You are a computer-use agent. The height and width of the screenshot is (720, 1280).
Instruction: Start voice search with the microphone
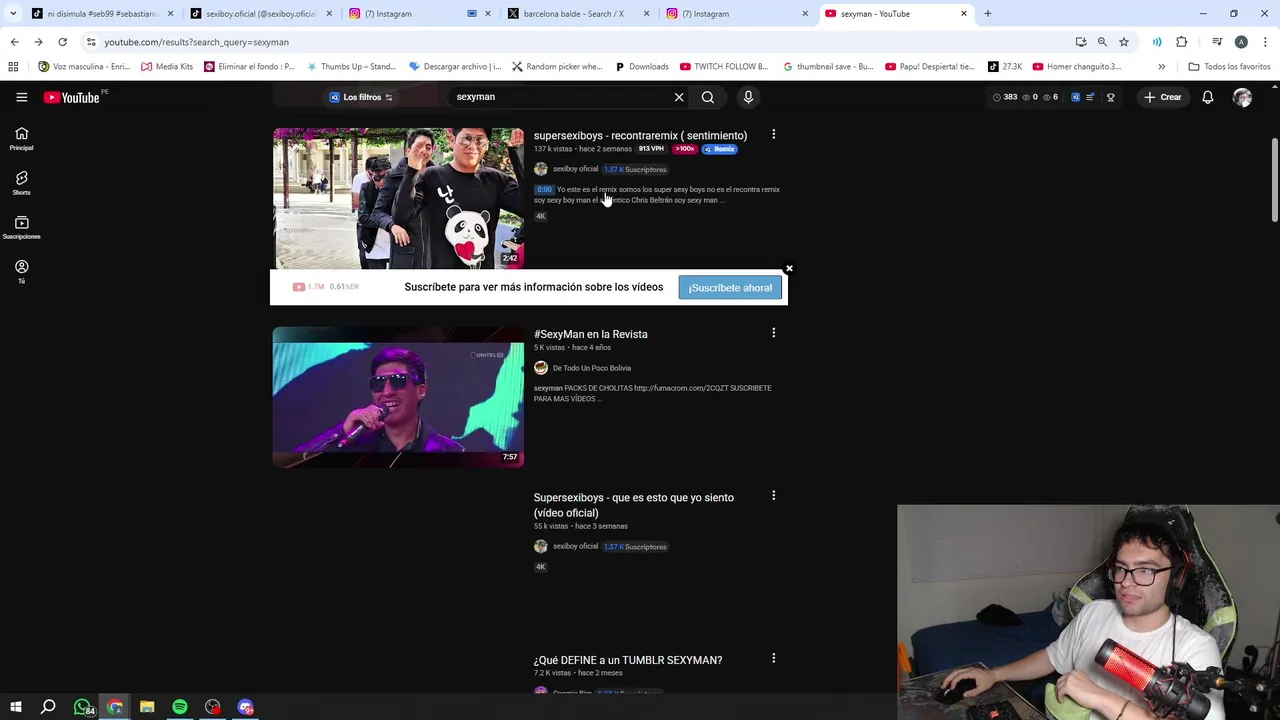tap(748, 97)
